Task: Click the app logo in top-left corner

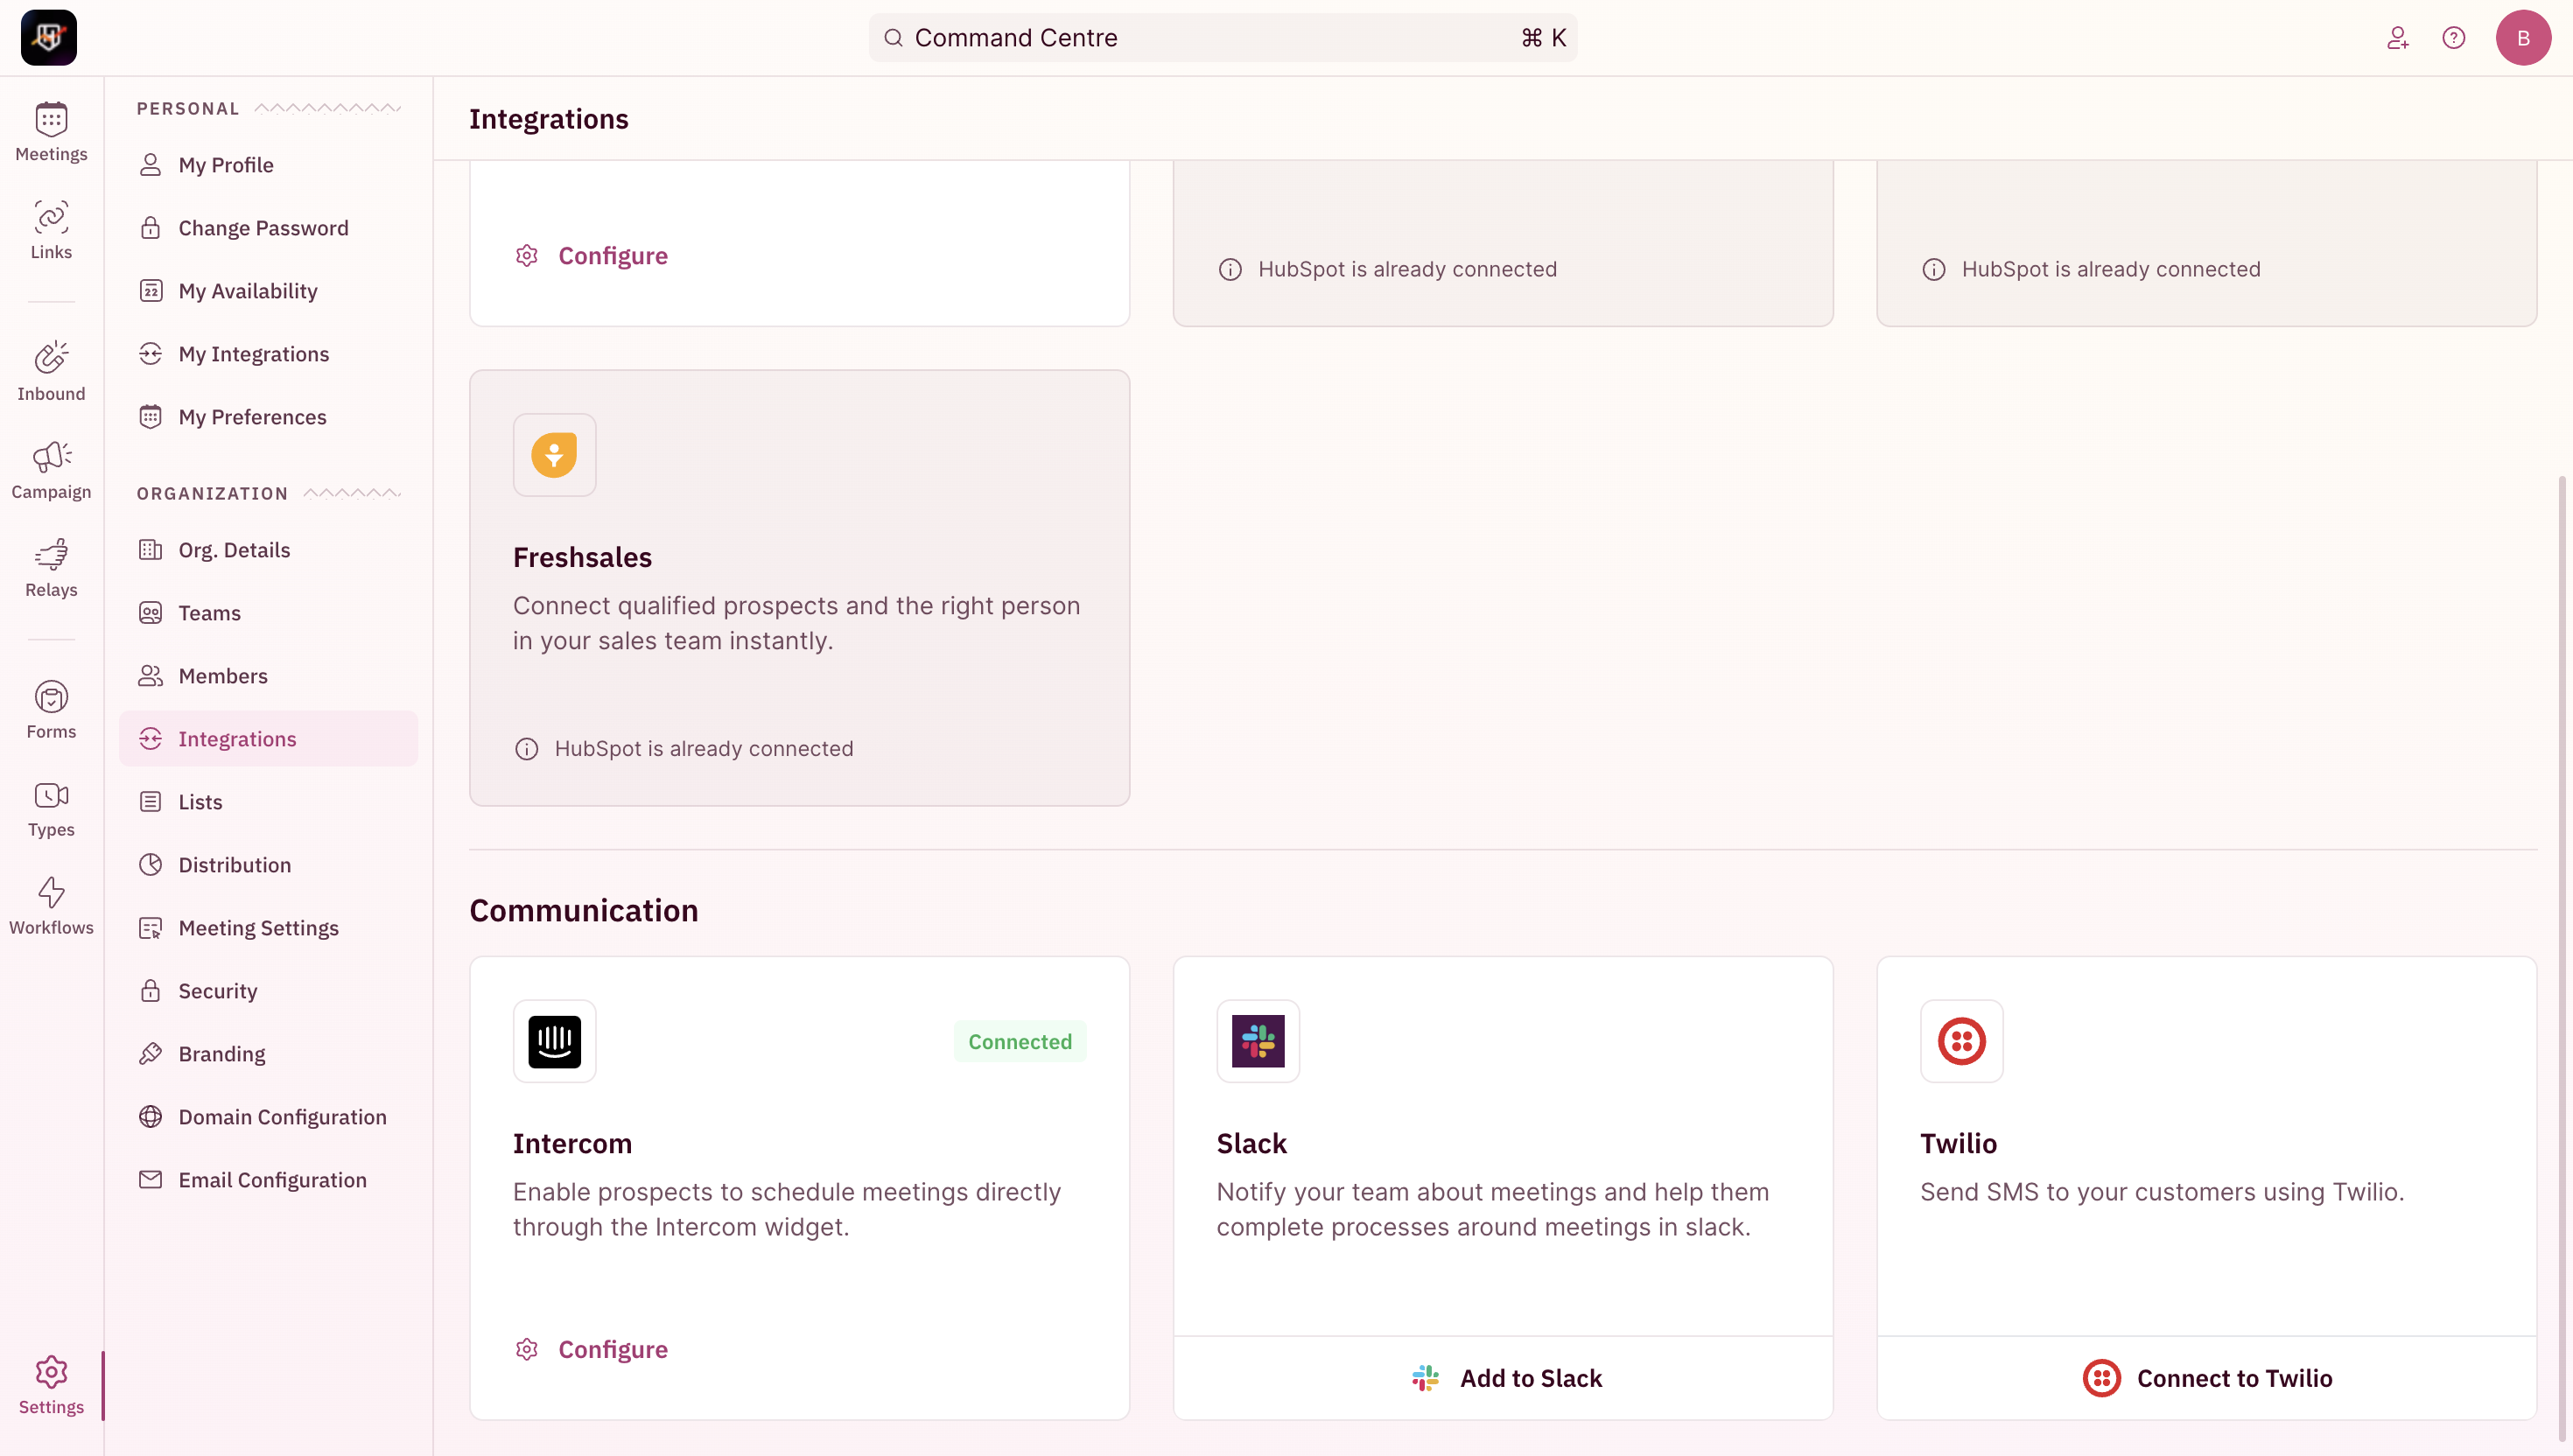Action: [49, 38]
